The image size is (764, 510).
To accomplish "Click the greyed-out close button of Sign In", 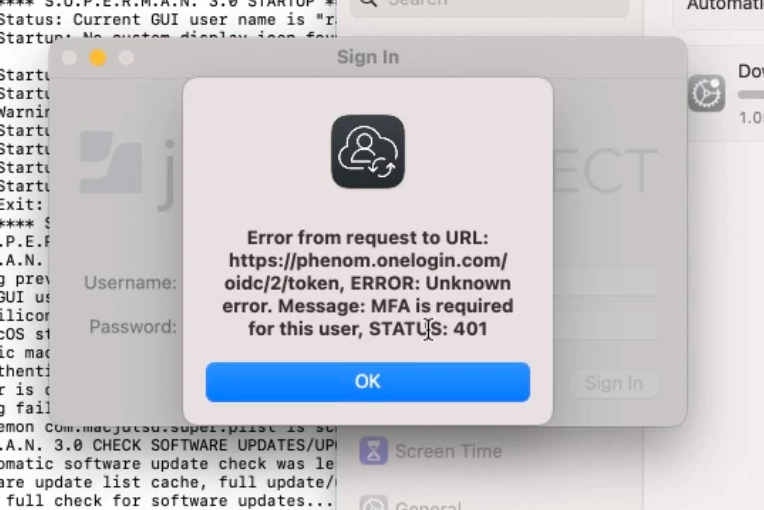I will pos(70,57).
